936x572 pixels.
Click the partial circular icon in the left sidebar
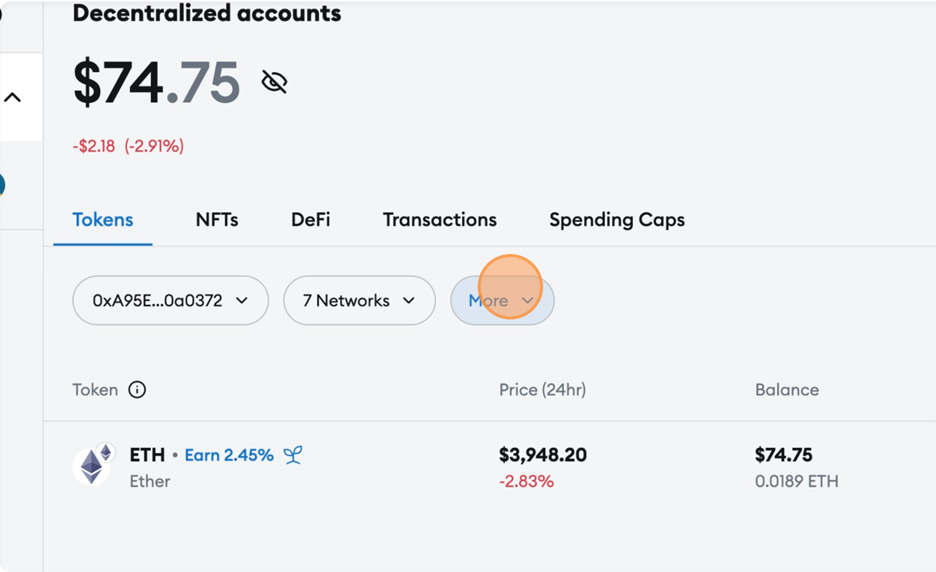(2, 185)
